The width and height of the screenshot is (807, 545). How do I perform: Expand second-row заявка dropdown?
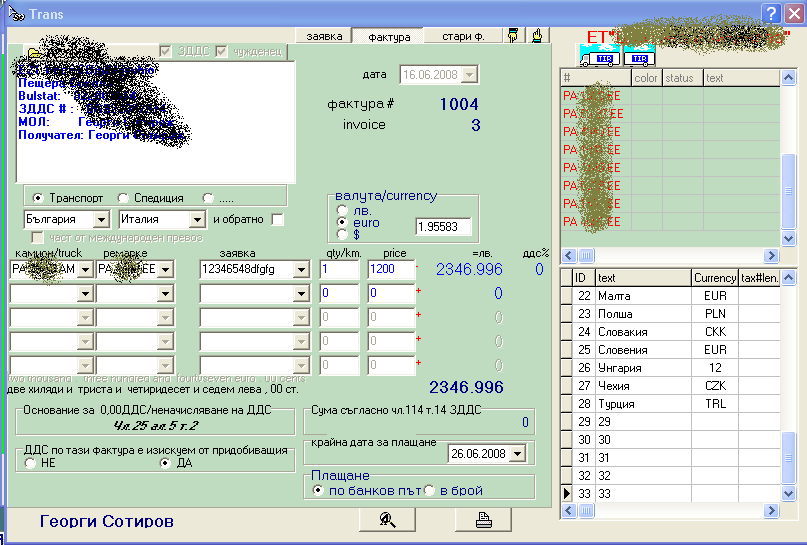point(302,293)
